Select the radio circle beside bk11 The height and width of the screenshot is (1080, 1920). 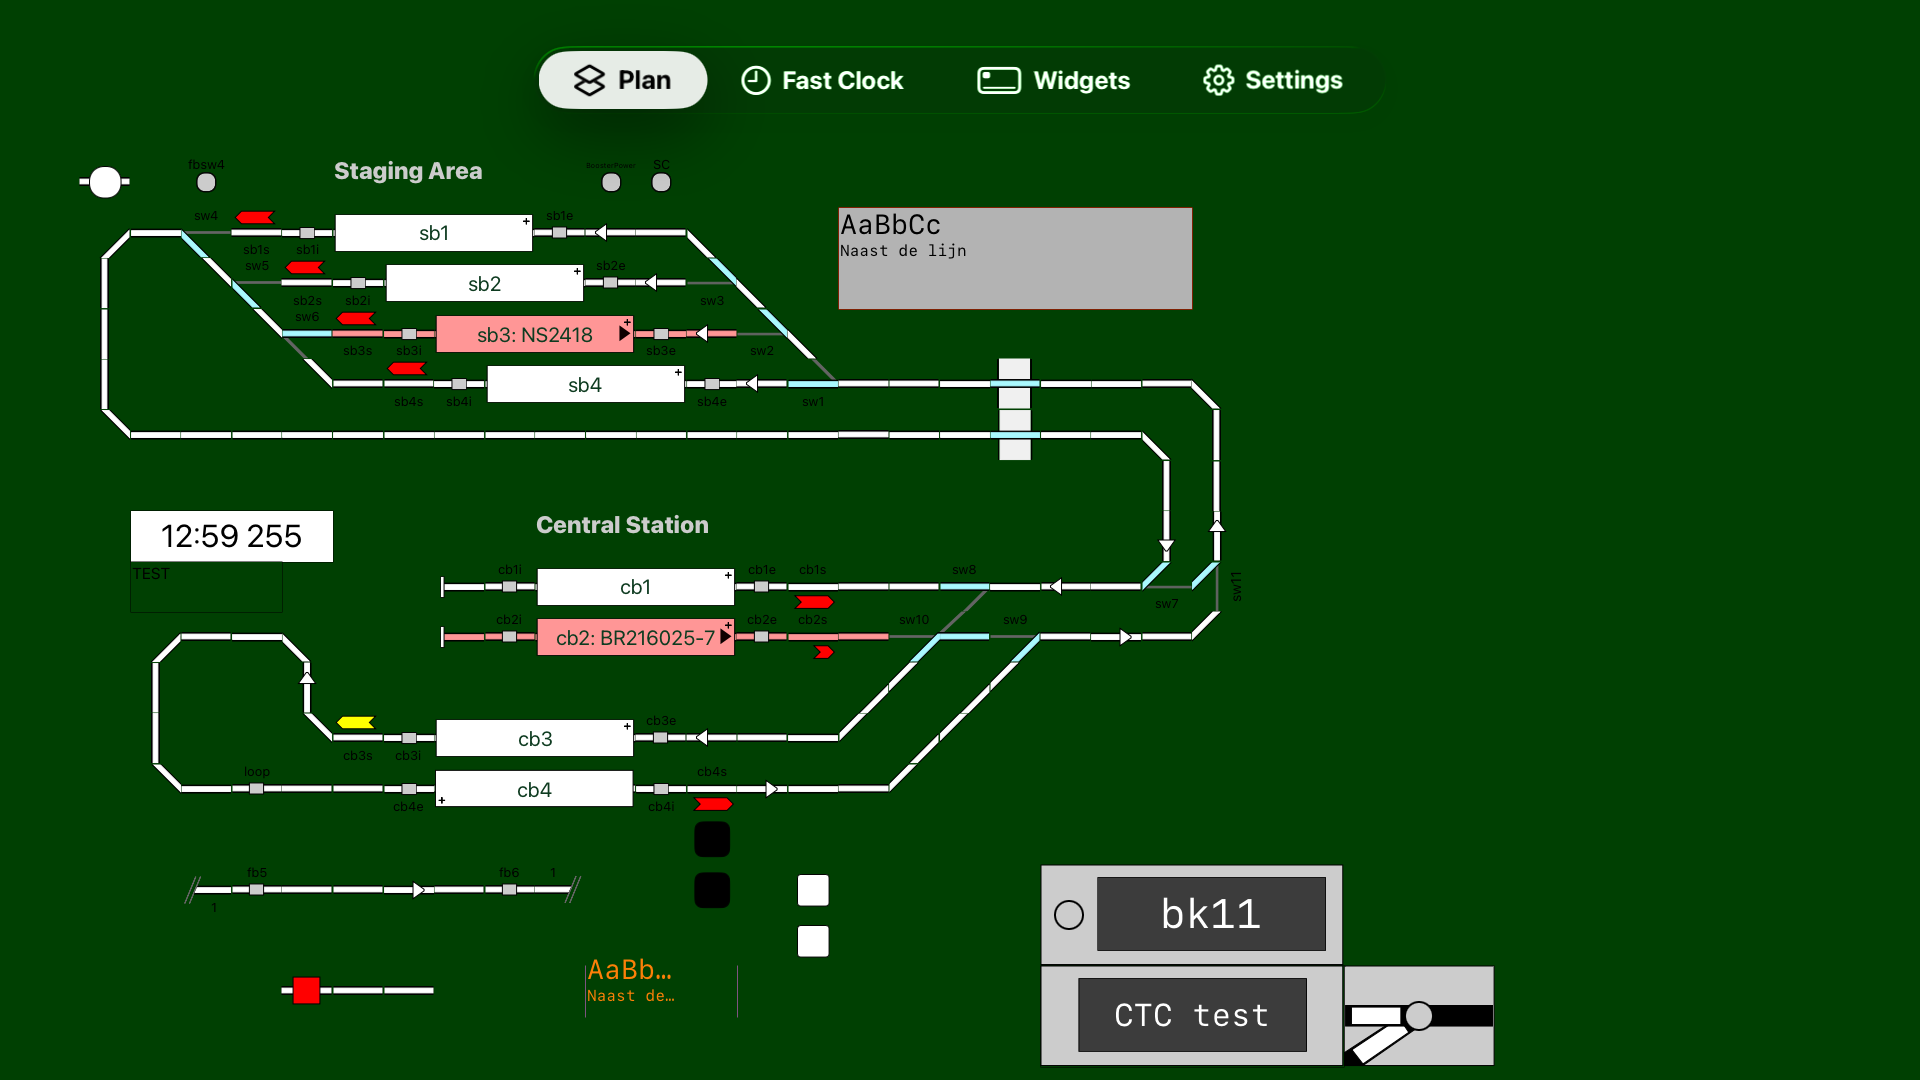(x=1069, y=915)
